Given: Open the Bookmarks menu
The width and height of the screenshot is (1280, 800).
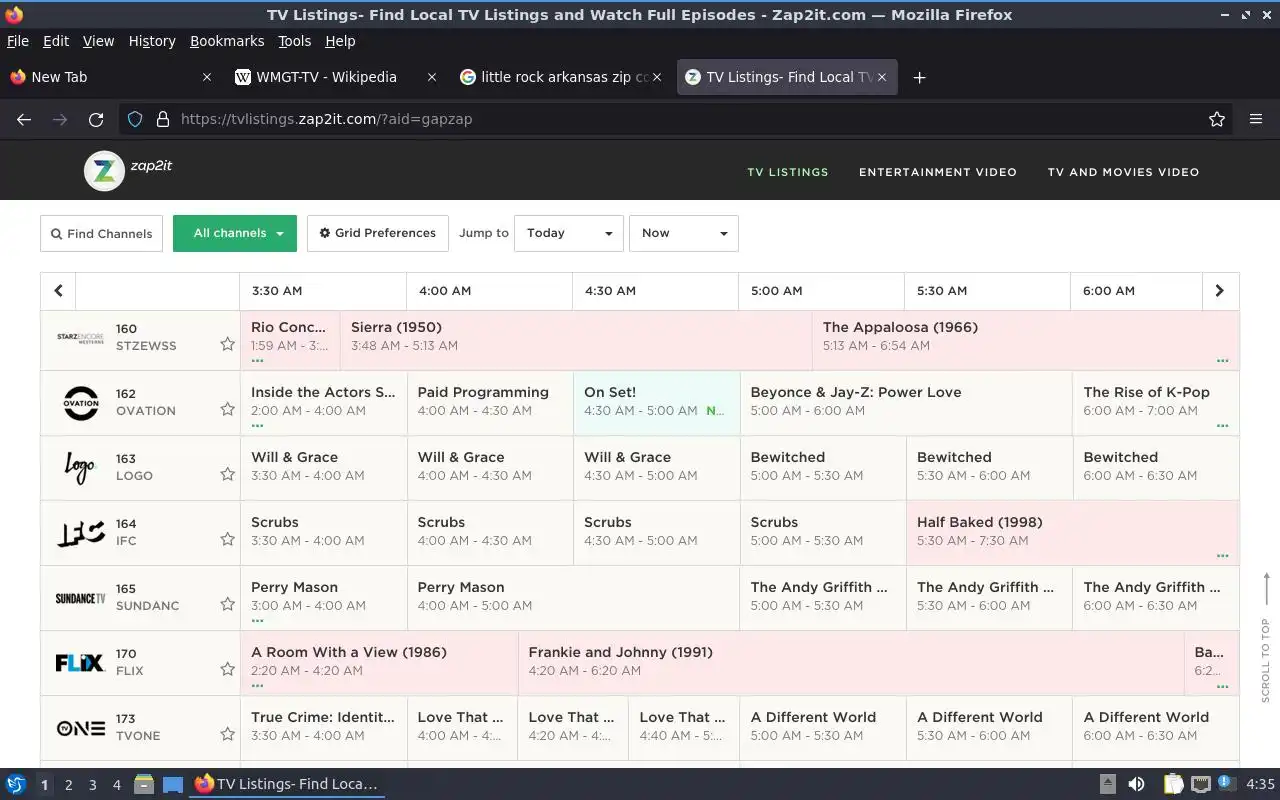Looking at the screenshot, I should point(227,41).
